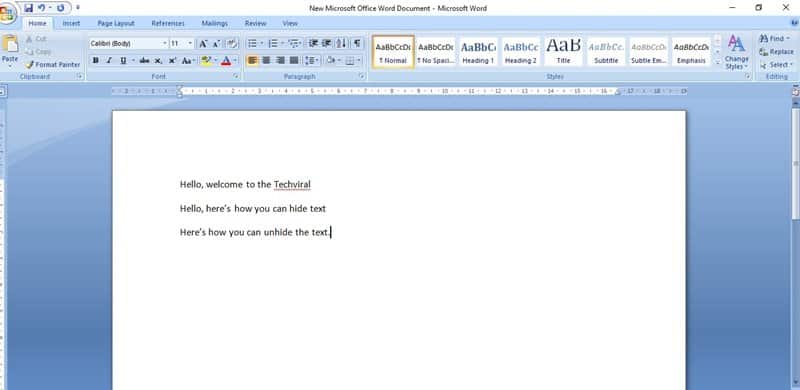Apply subscript formatting
This screenshot has height=390, width=800.
(158, 61)
